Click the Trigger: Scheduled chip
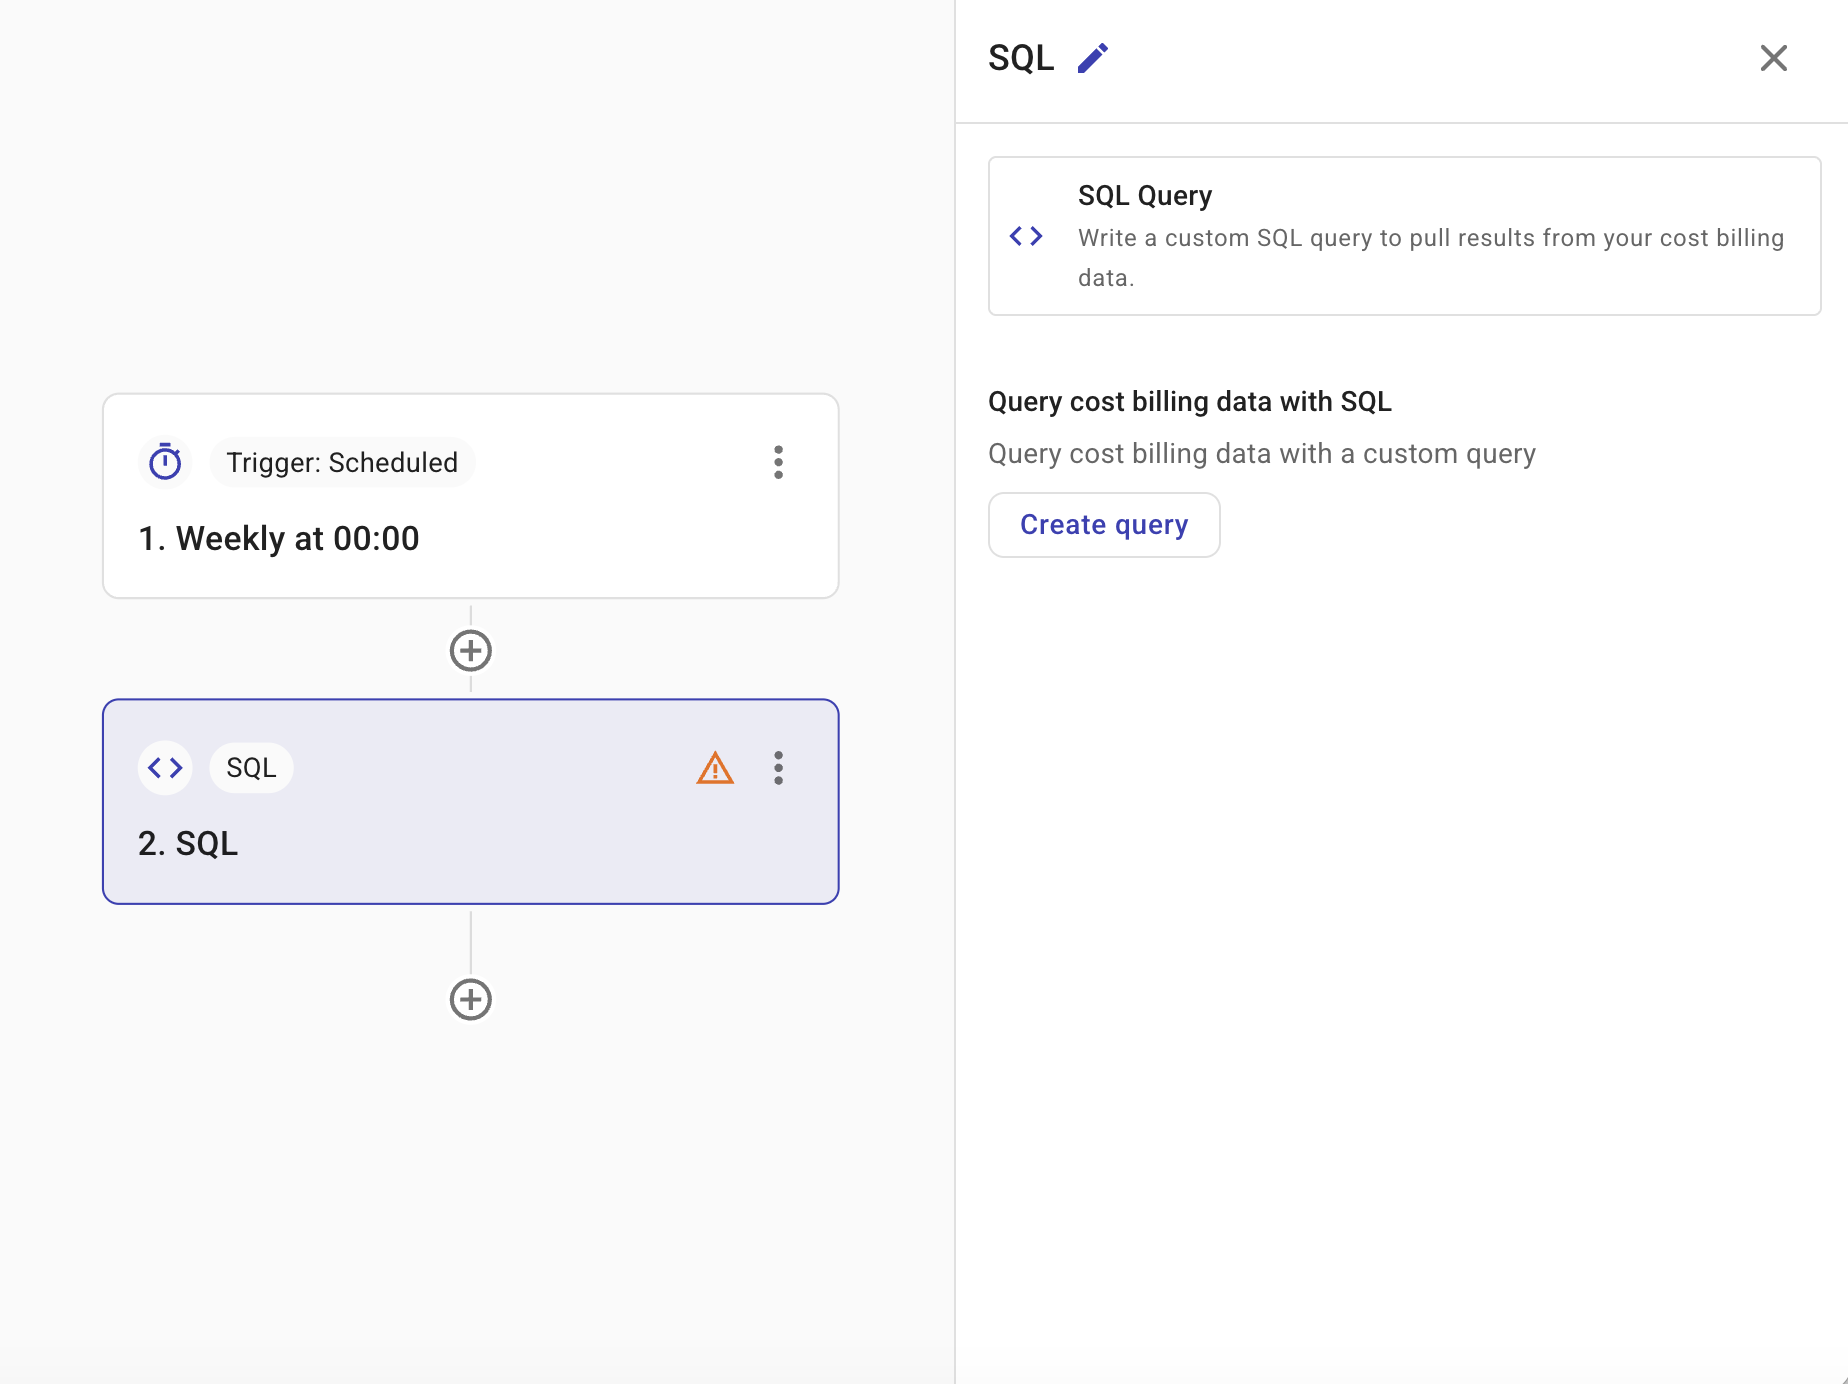1848x1384 pixels. click(342, 462)
